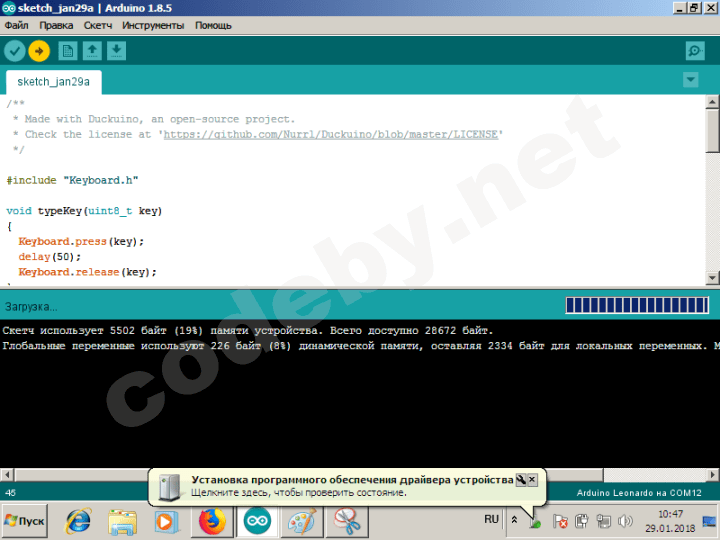
Task: Open the Serial Monitor magnifier icon
Action: point(695,51)
